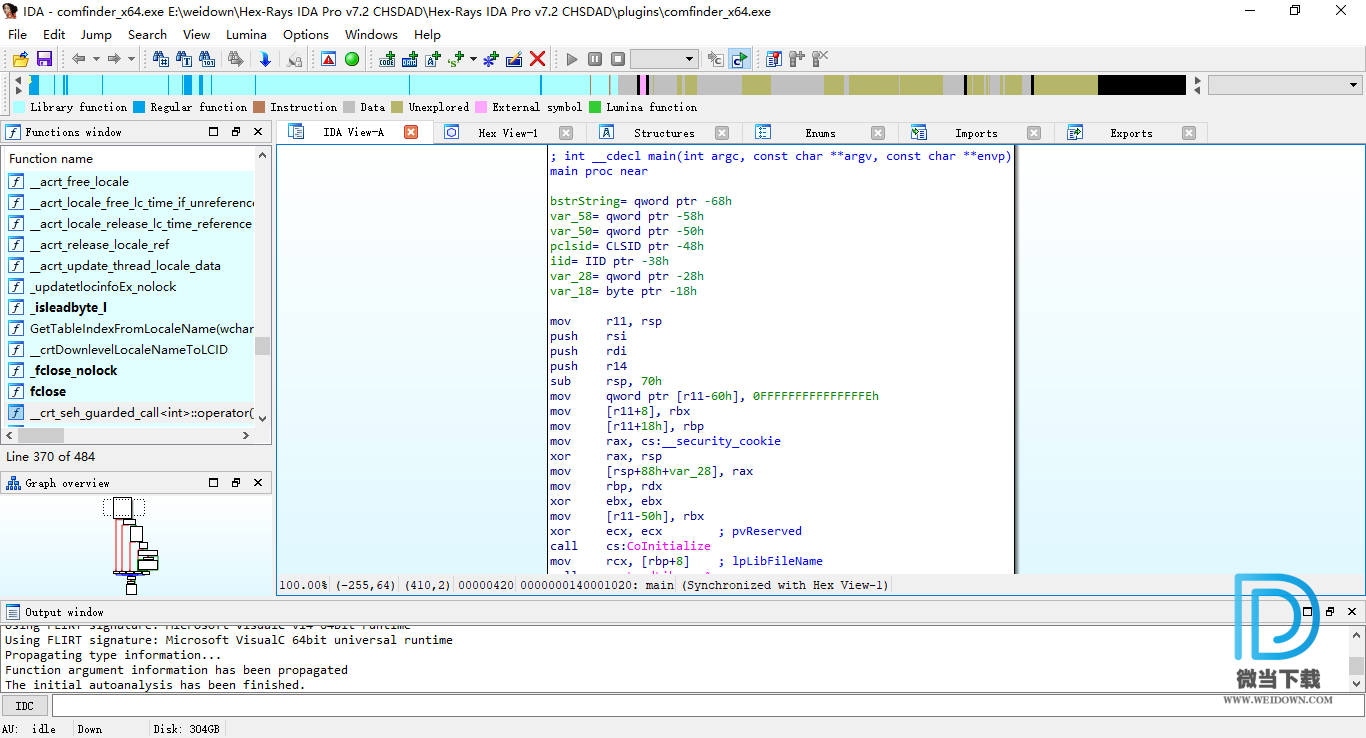This screenshot has height=738, width=1366.
Task: Close the IDA View-A tab
Action: (411, 132)
